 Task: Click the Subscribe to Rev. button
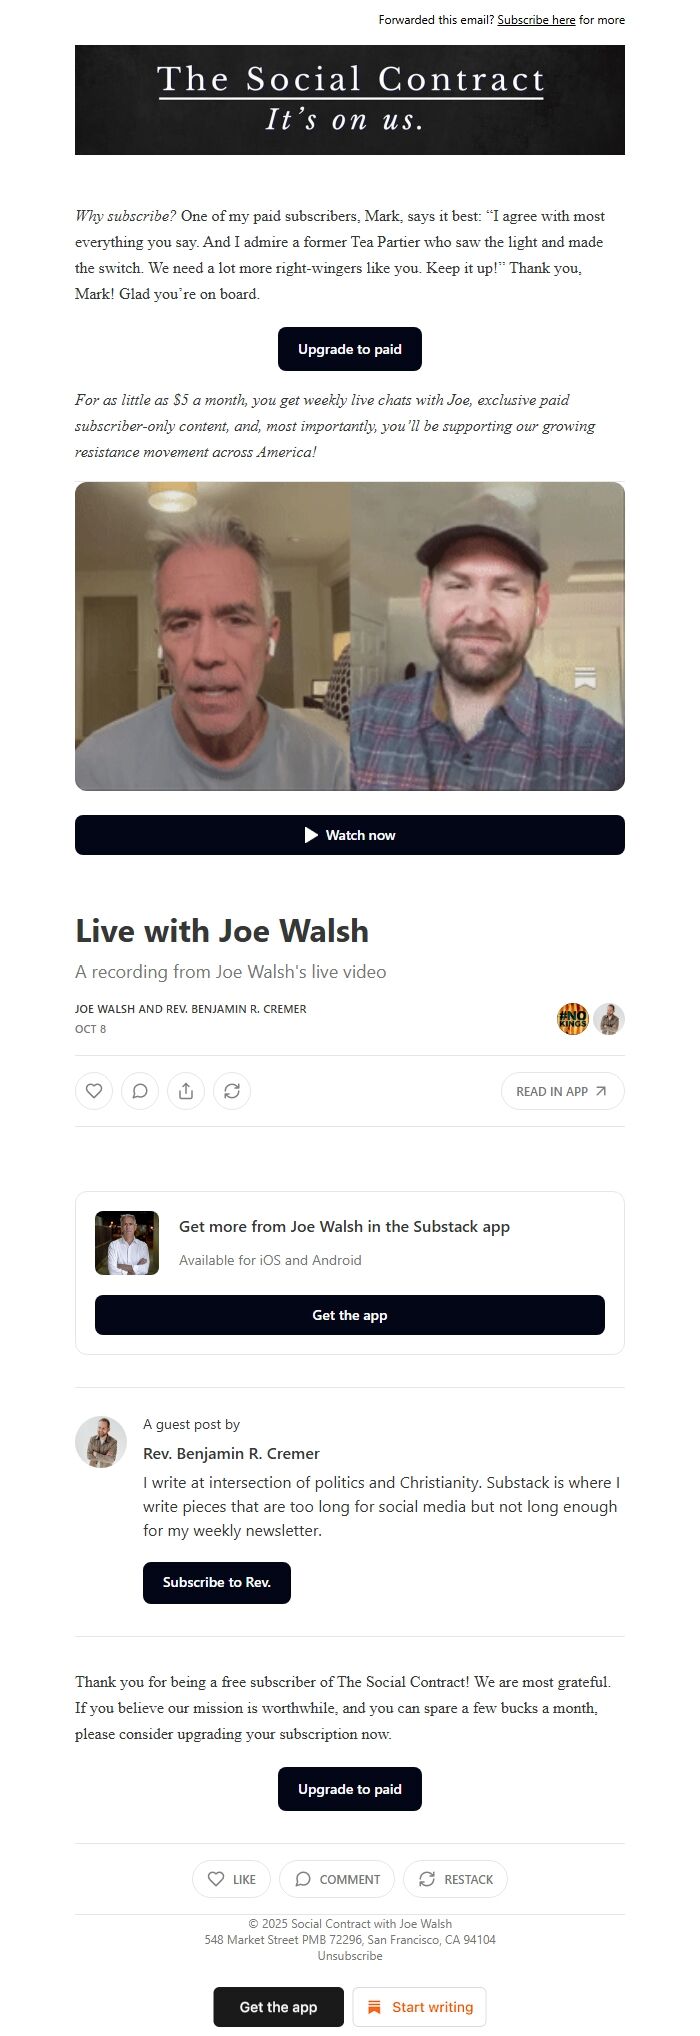[217, 1583]
